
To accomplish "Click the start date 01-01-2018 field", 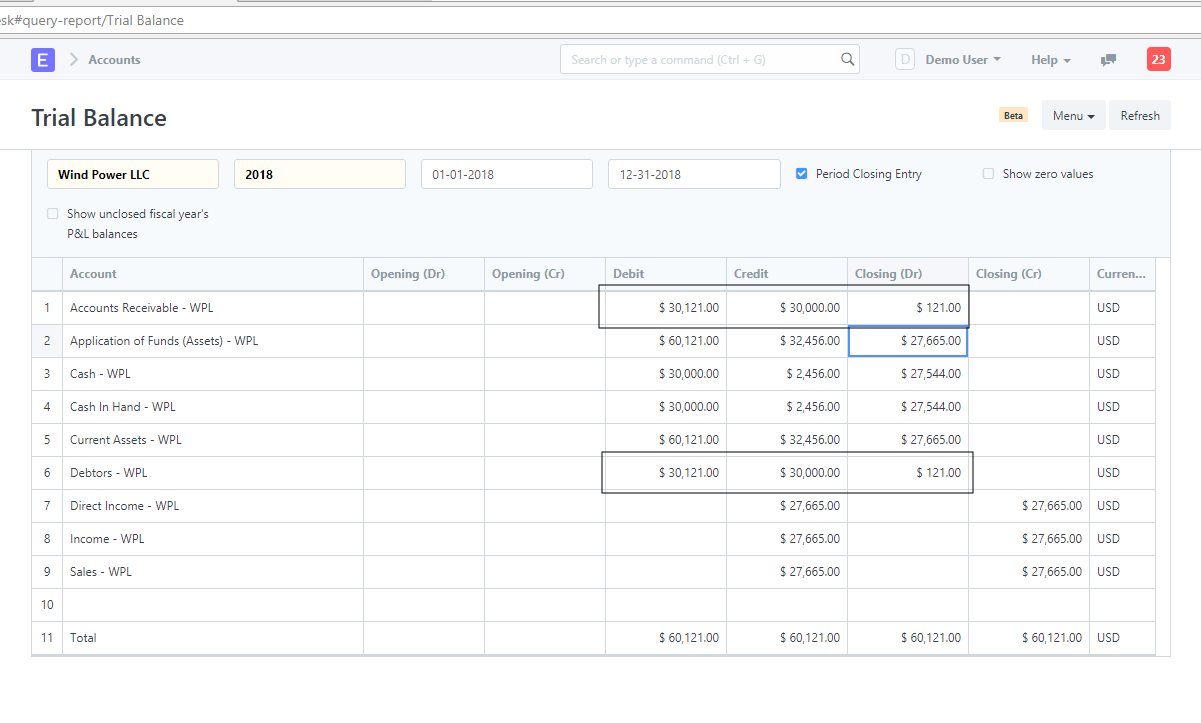I will point(506,173).
